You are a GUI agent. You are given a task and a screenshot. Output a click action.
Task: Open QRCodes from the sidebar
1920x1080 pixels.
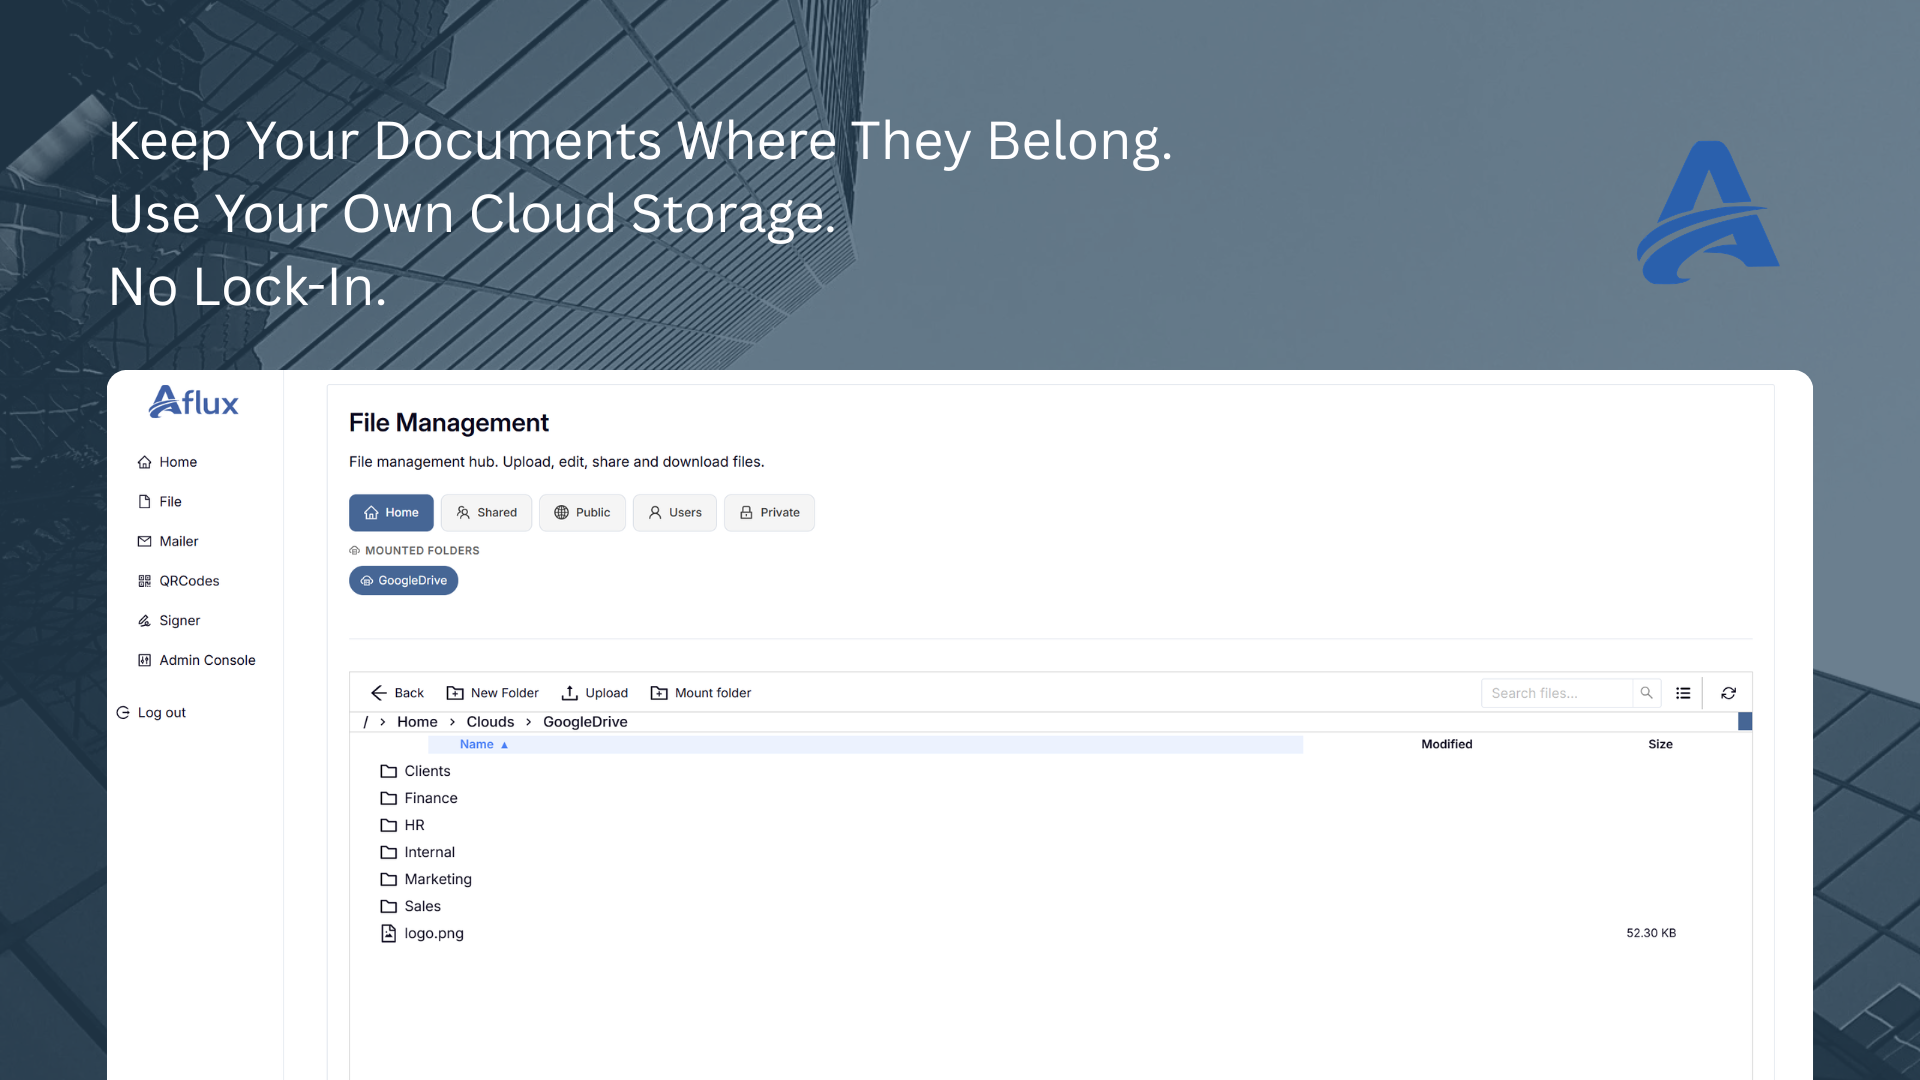click(188, 581)
